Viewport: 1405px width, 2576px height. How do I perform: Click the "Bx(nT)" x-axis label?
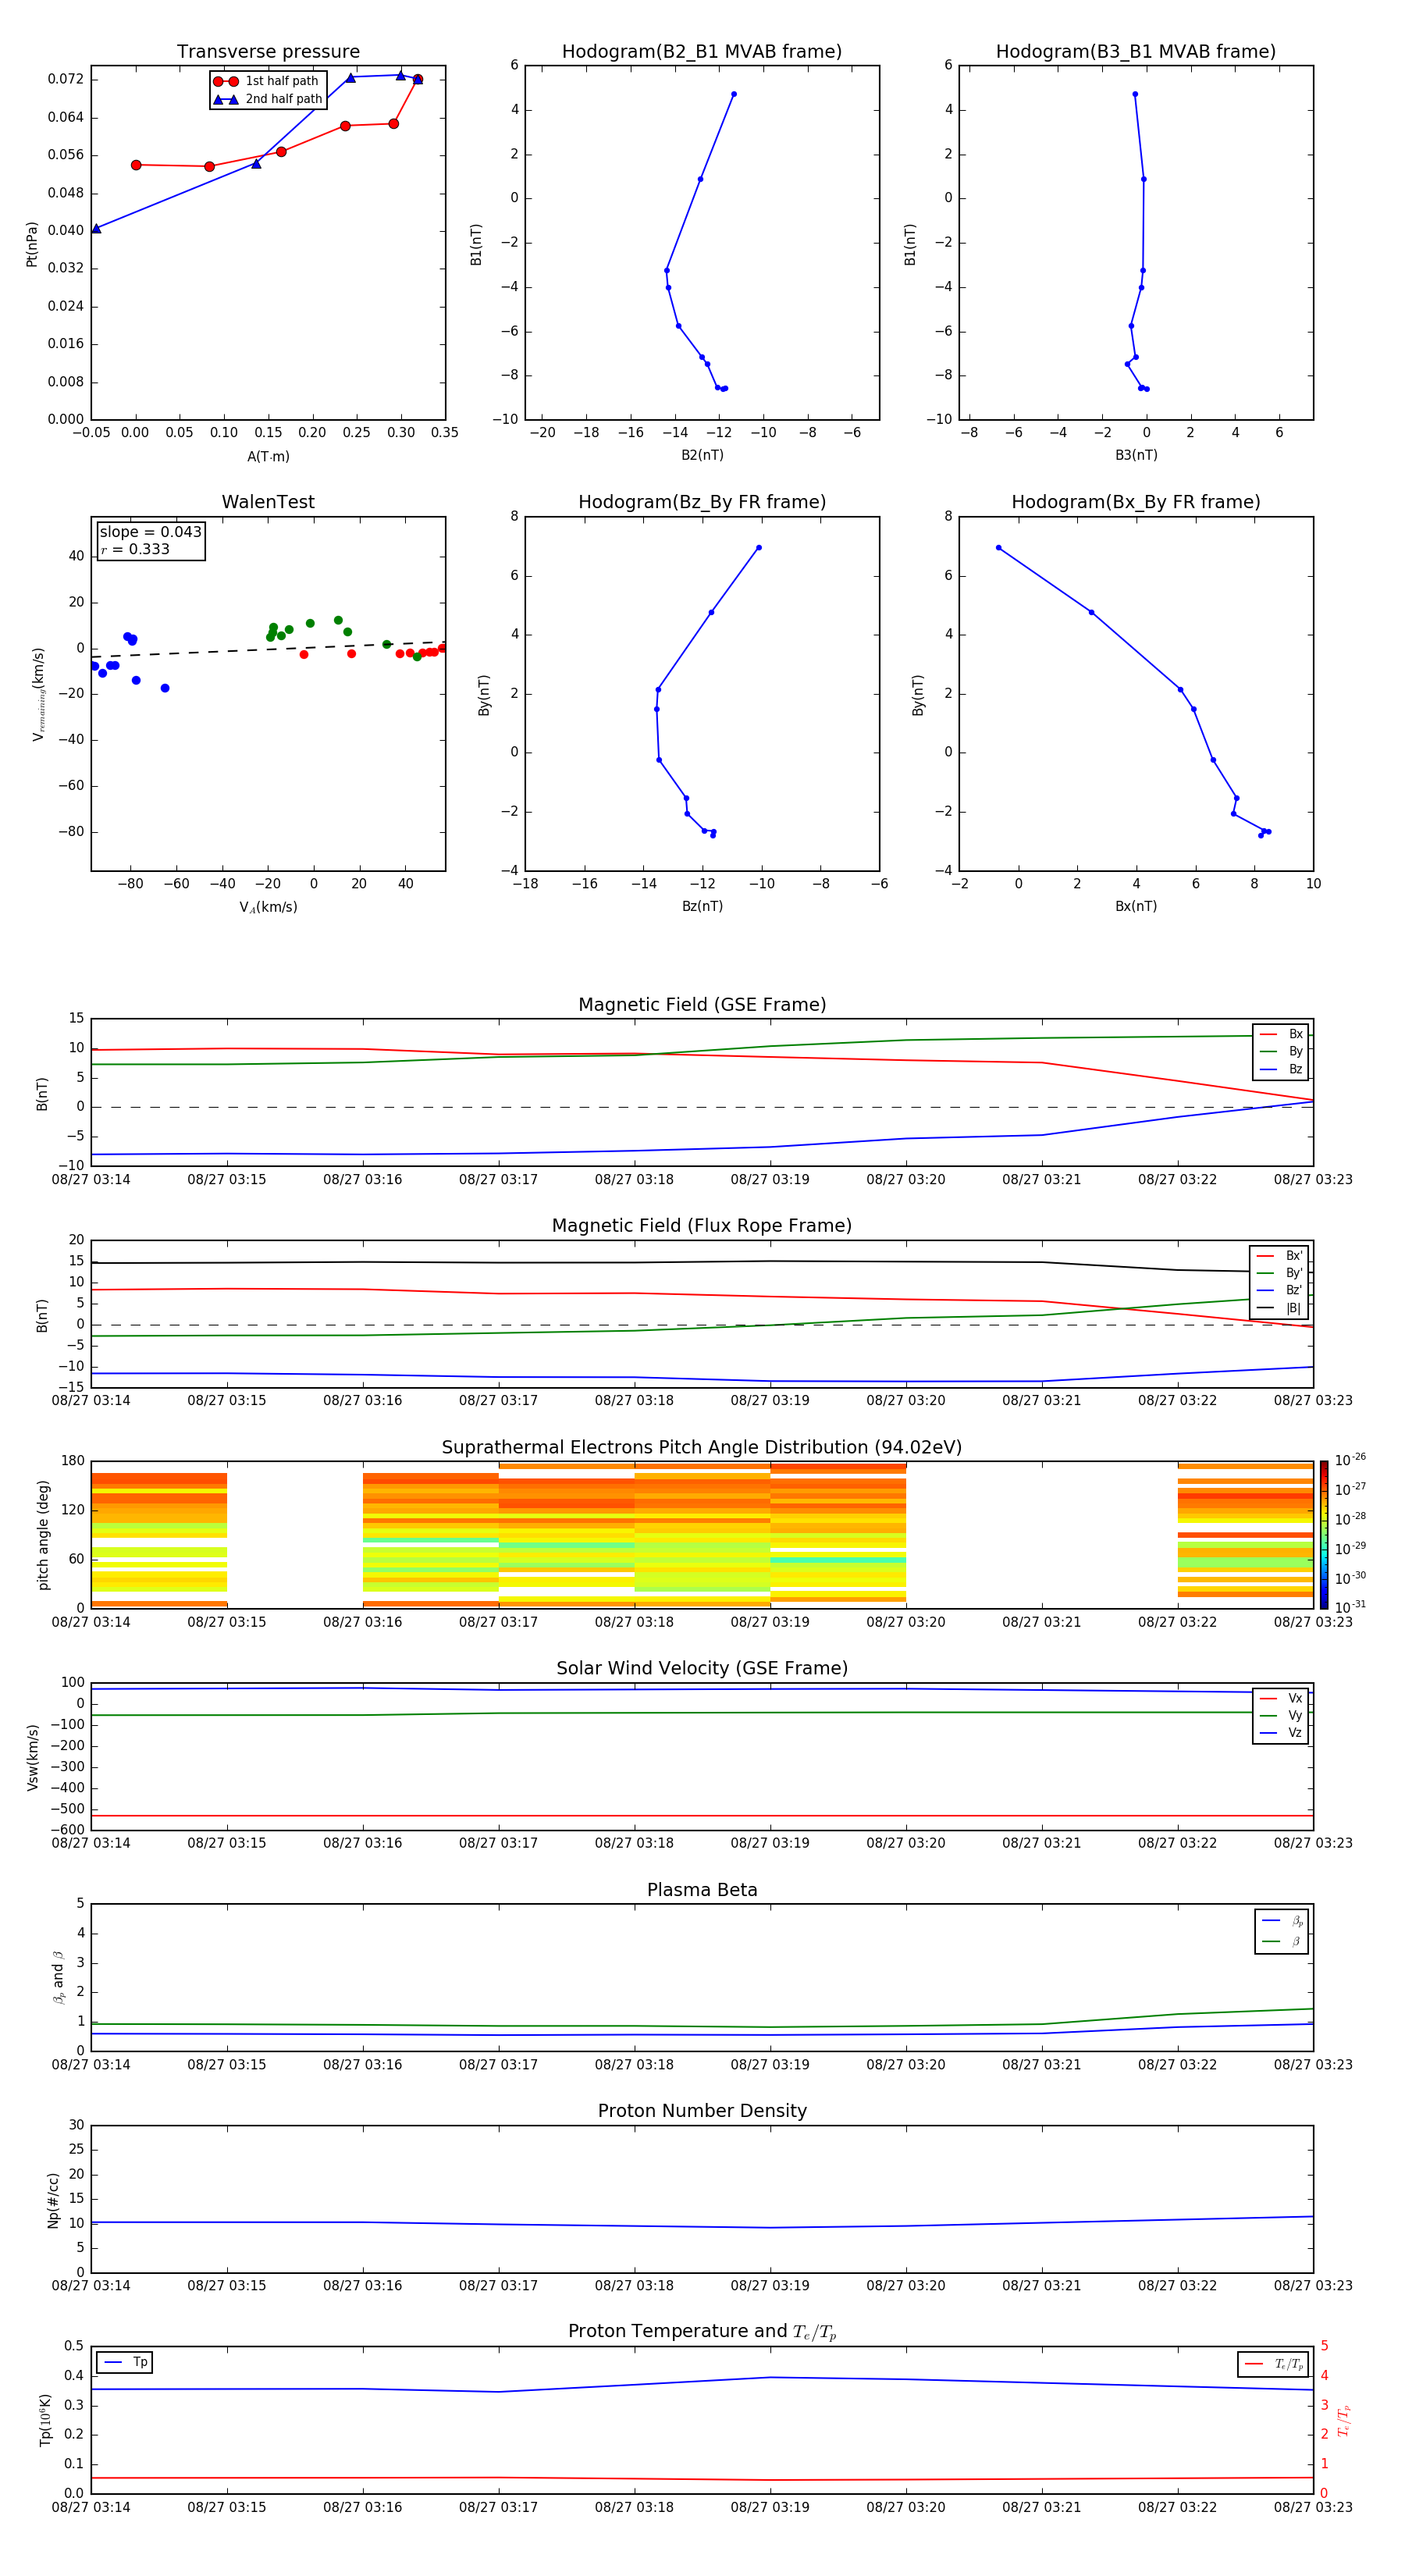pos(1136,907)
